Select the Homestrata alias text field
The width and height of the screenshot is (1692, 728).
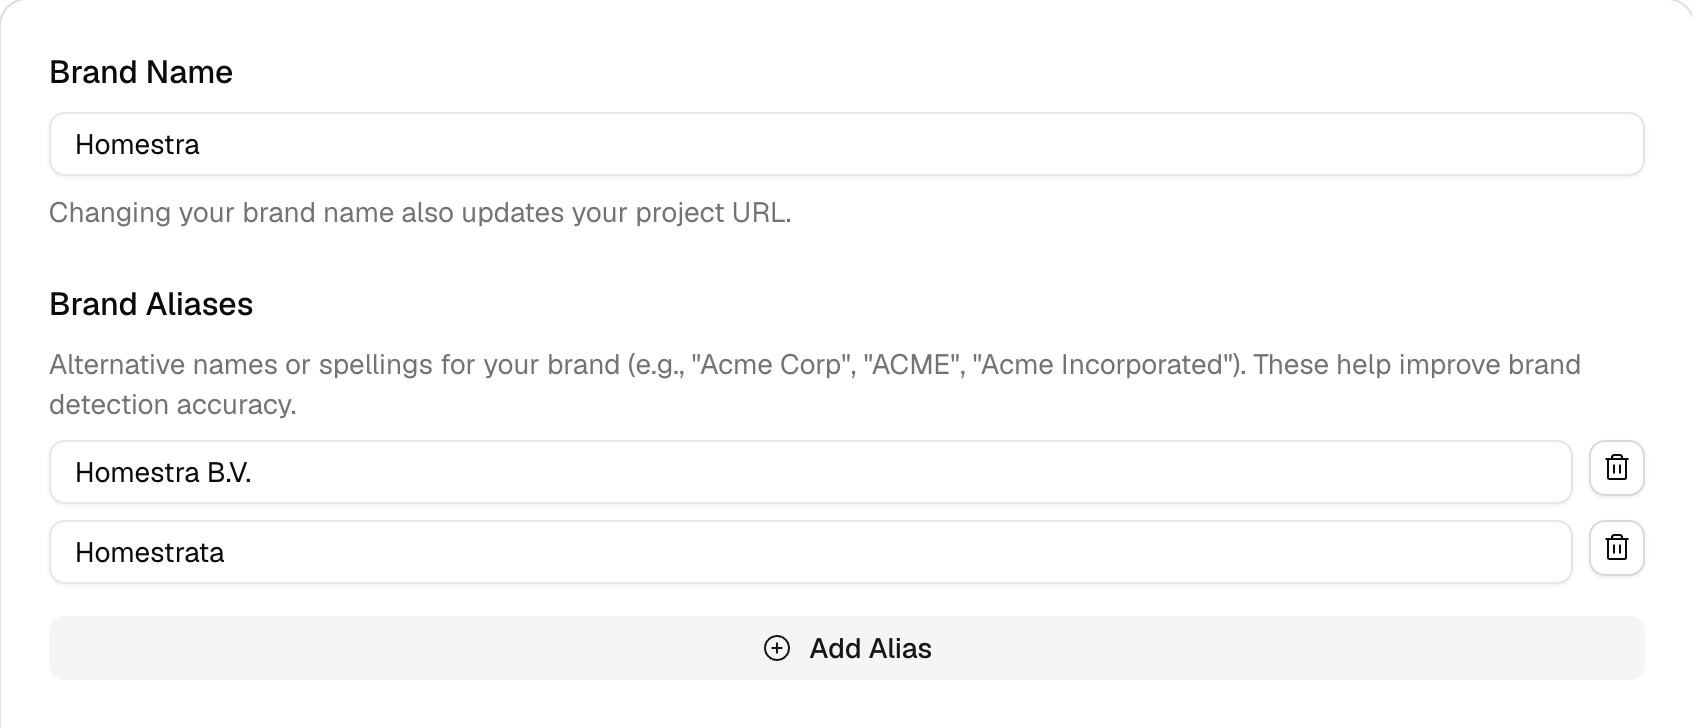810,552
